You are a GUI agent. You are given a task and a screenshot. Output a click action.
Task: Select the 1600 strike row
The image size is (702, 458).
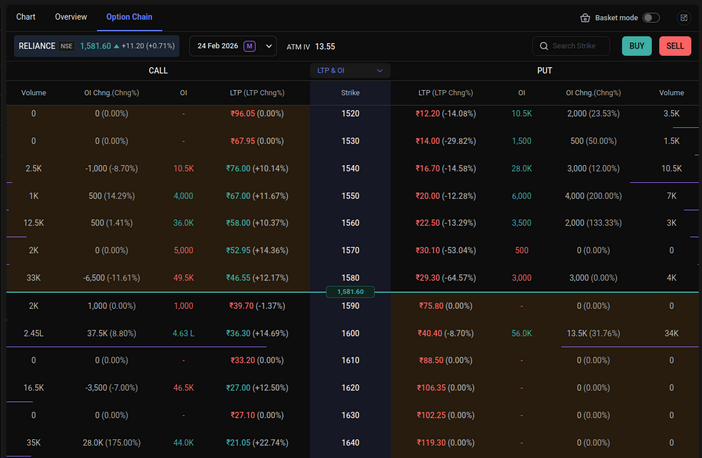[350, 332]
